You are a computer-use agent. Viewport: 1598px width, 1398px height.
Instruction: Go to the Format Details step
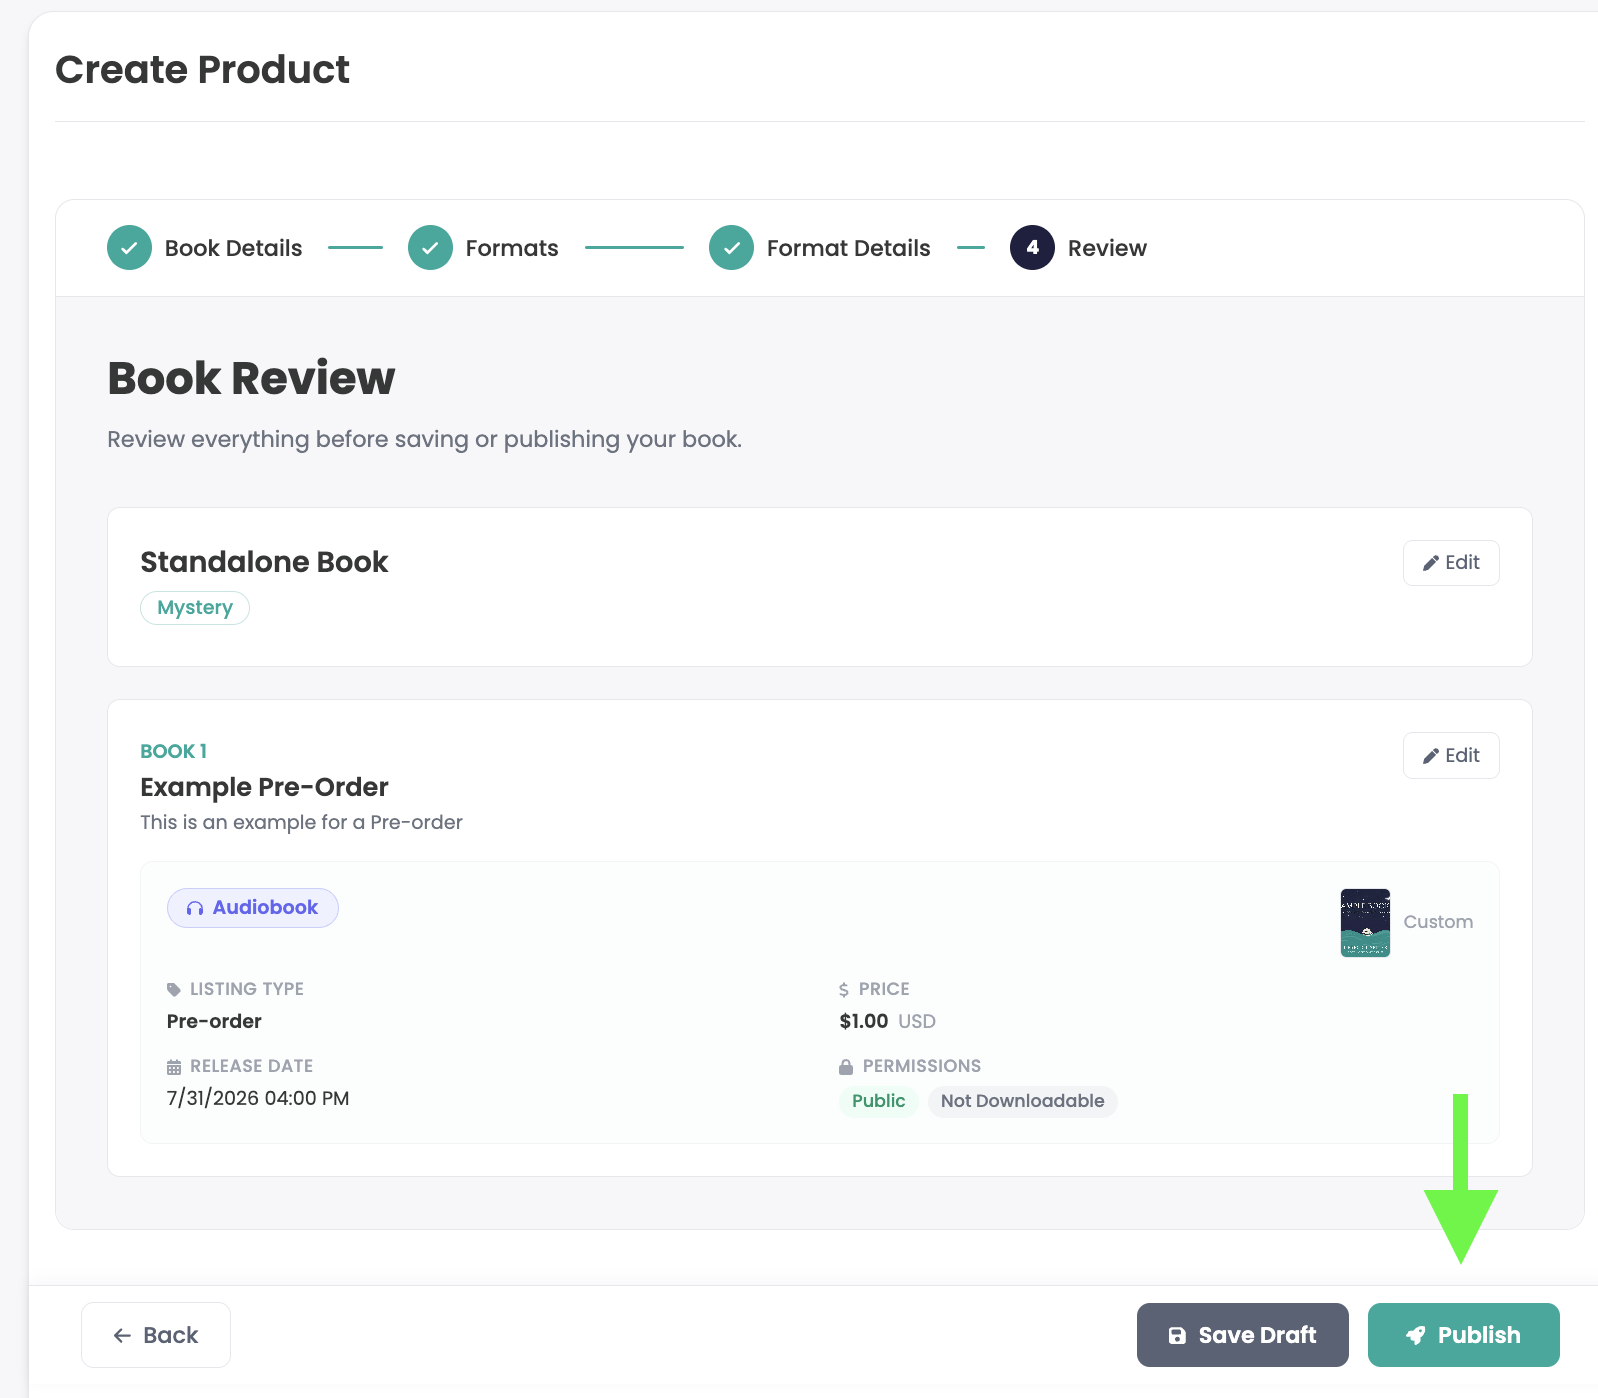pos(848,248)
